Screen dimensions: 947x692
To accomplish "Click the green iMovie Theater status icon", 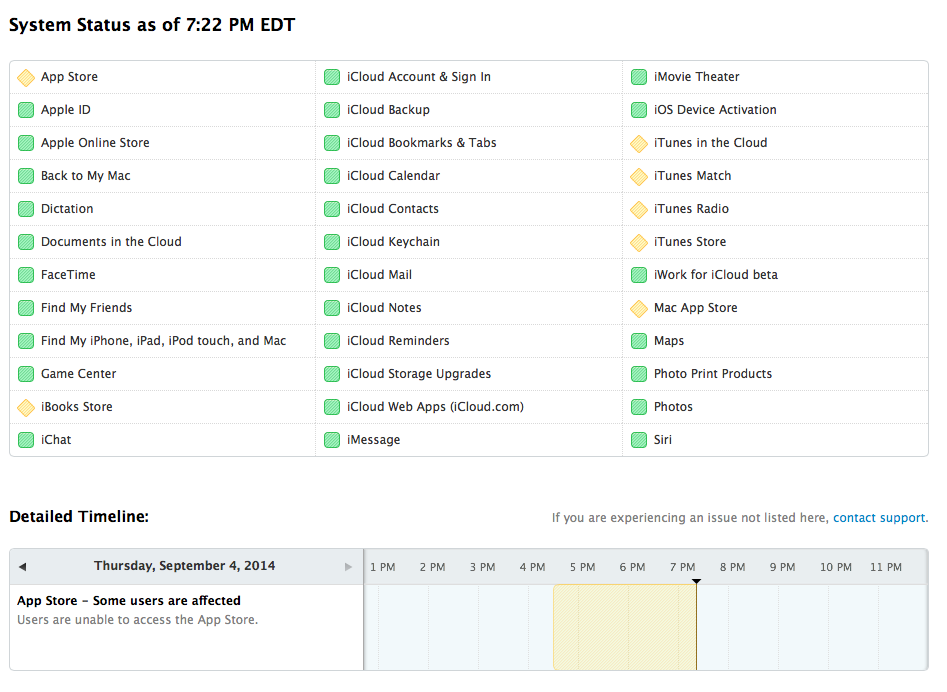I will pos(639,77).
